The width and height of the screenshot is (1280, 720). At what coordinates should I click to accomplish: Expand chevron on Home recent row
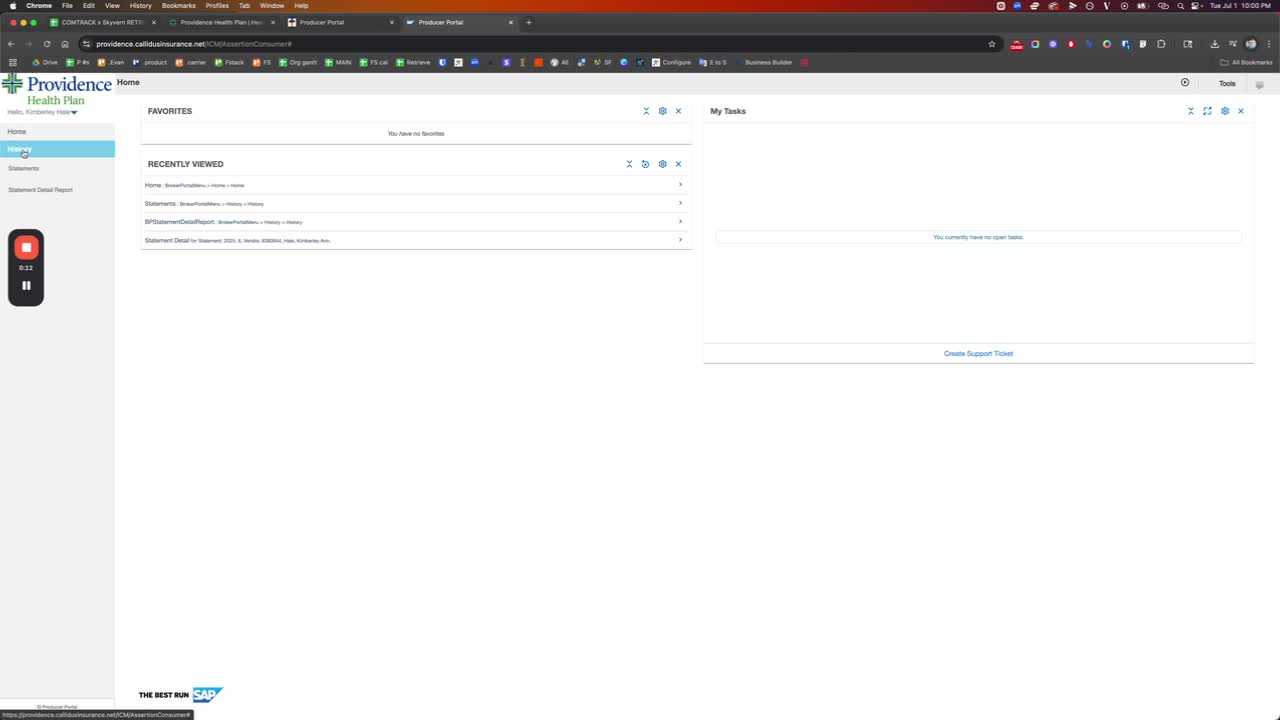(680, 184)
